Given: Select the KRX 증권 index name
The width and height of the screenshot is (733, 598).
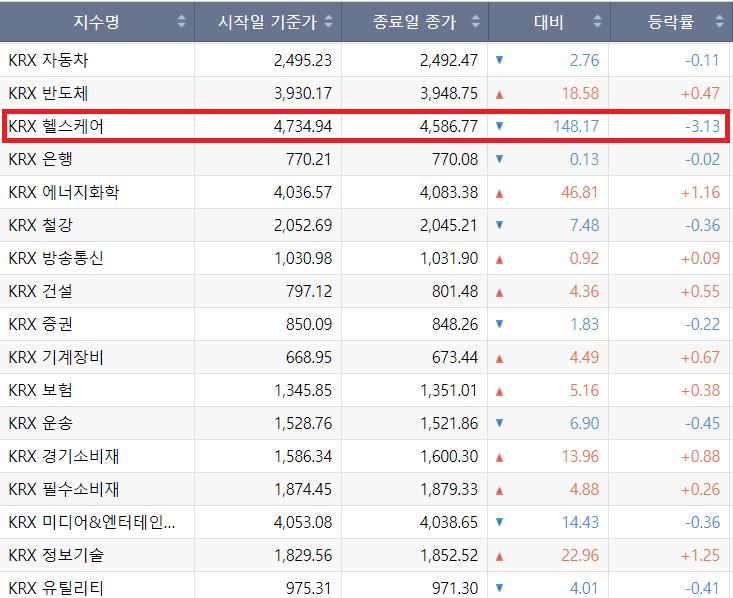Looking at the screenshot, I should [x=40, y=324].
